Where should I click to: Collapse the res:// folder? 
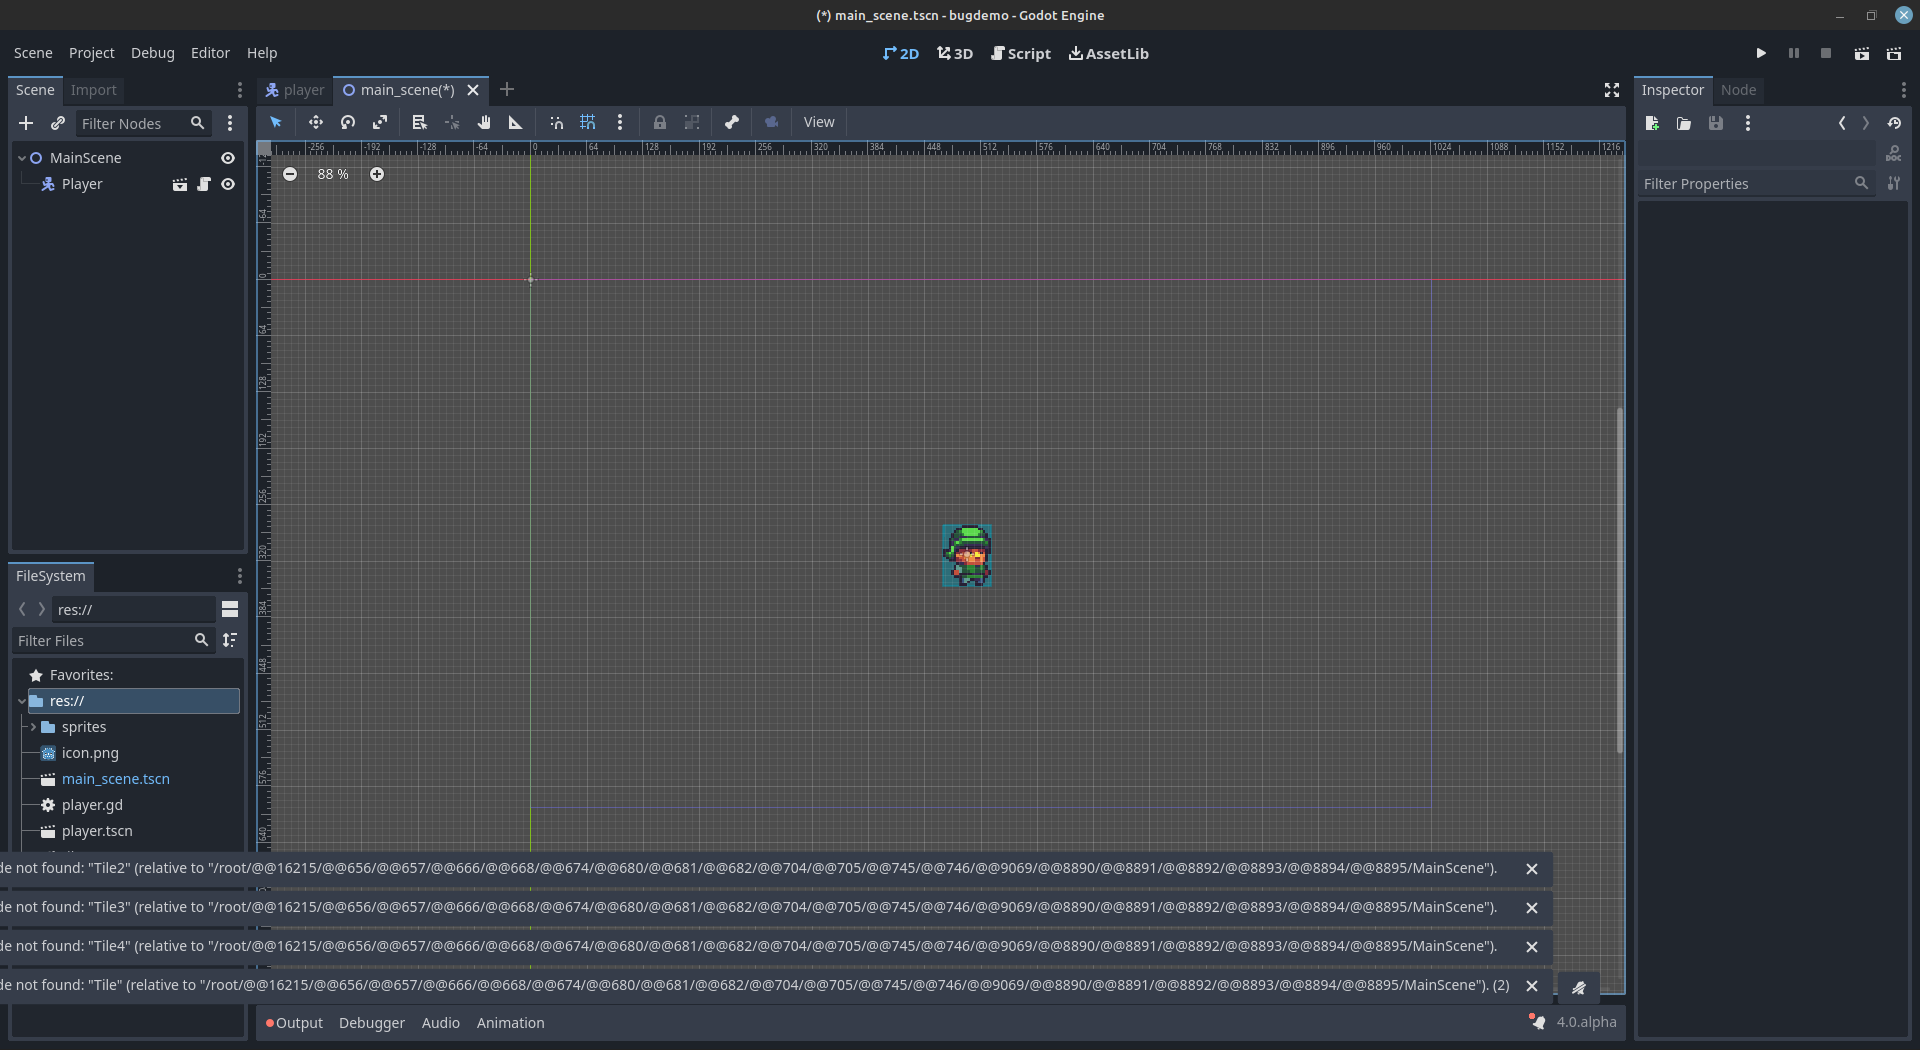point(22,701)
